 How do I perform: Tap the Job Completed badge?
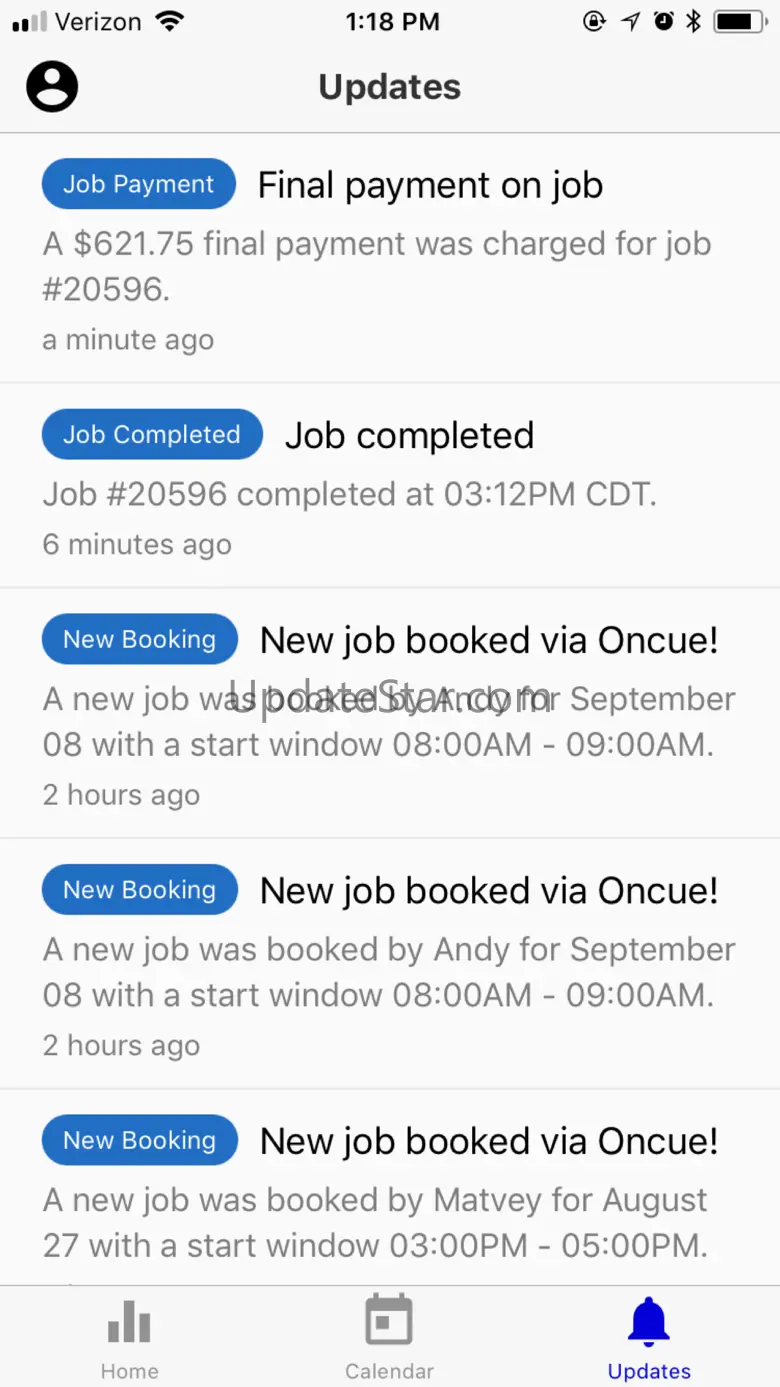tap(152, 435)
